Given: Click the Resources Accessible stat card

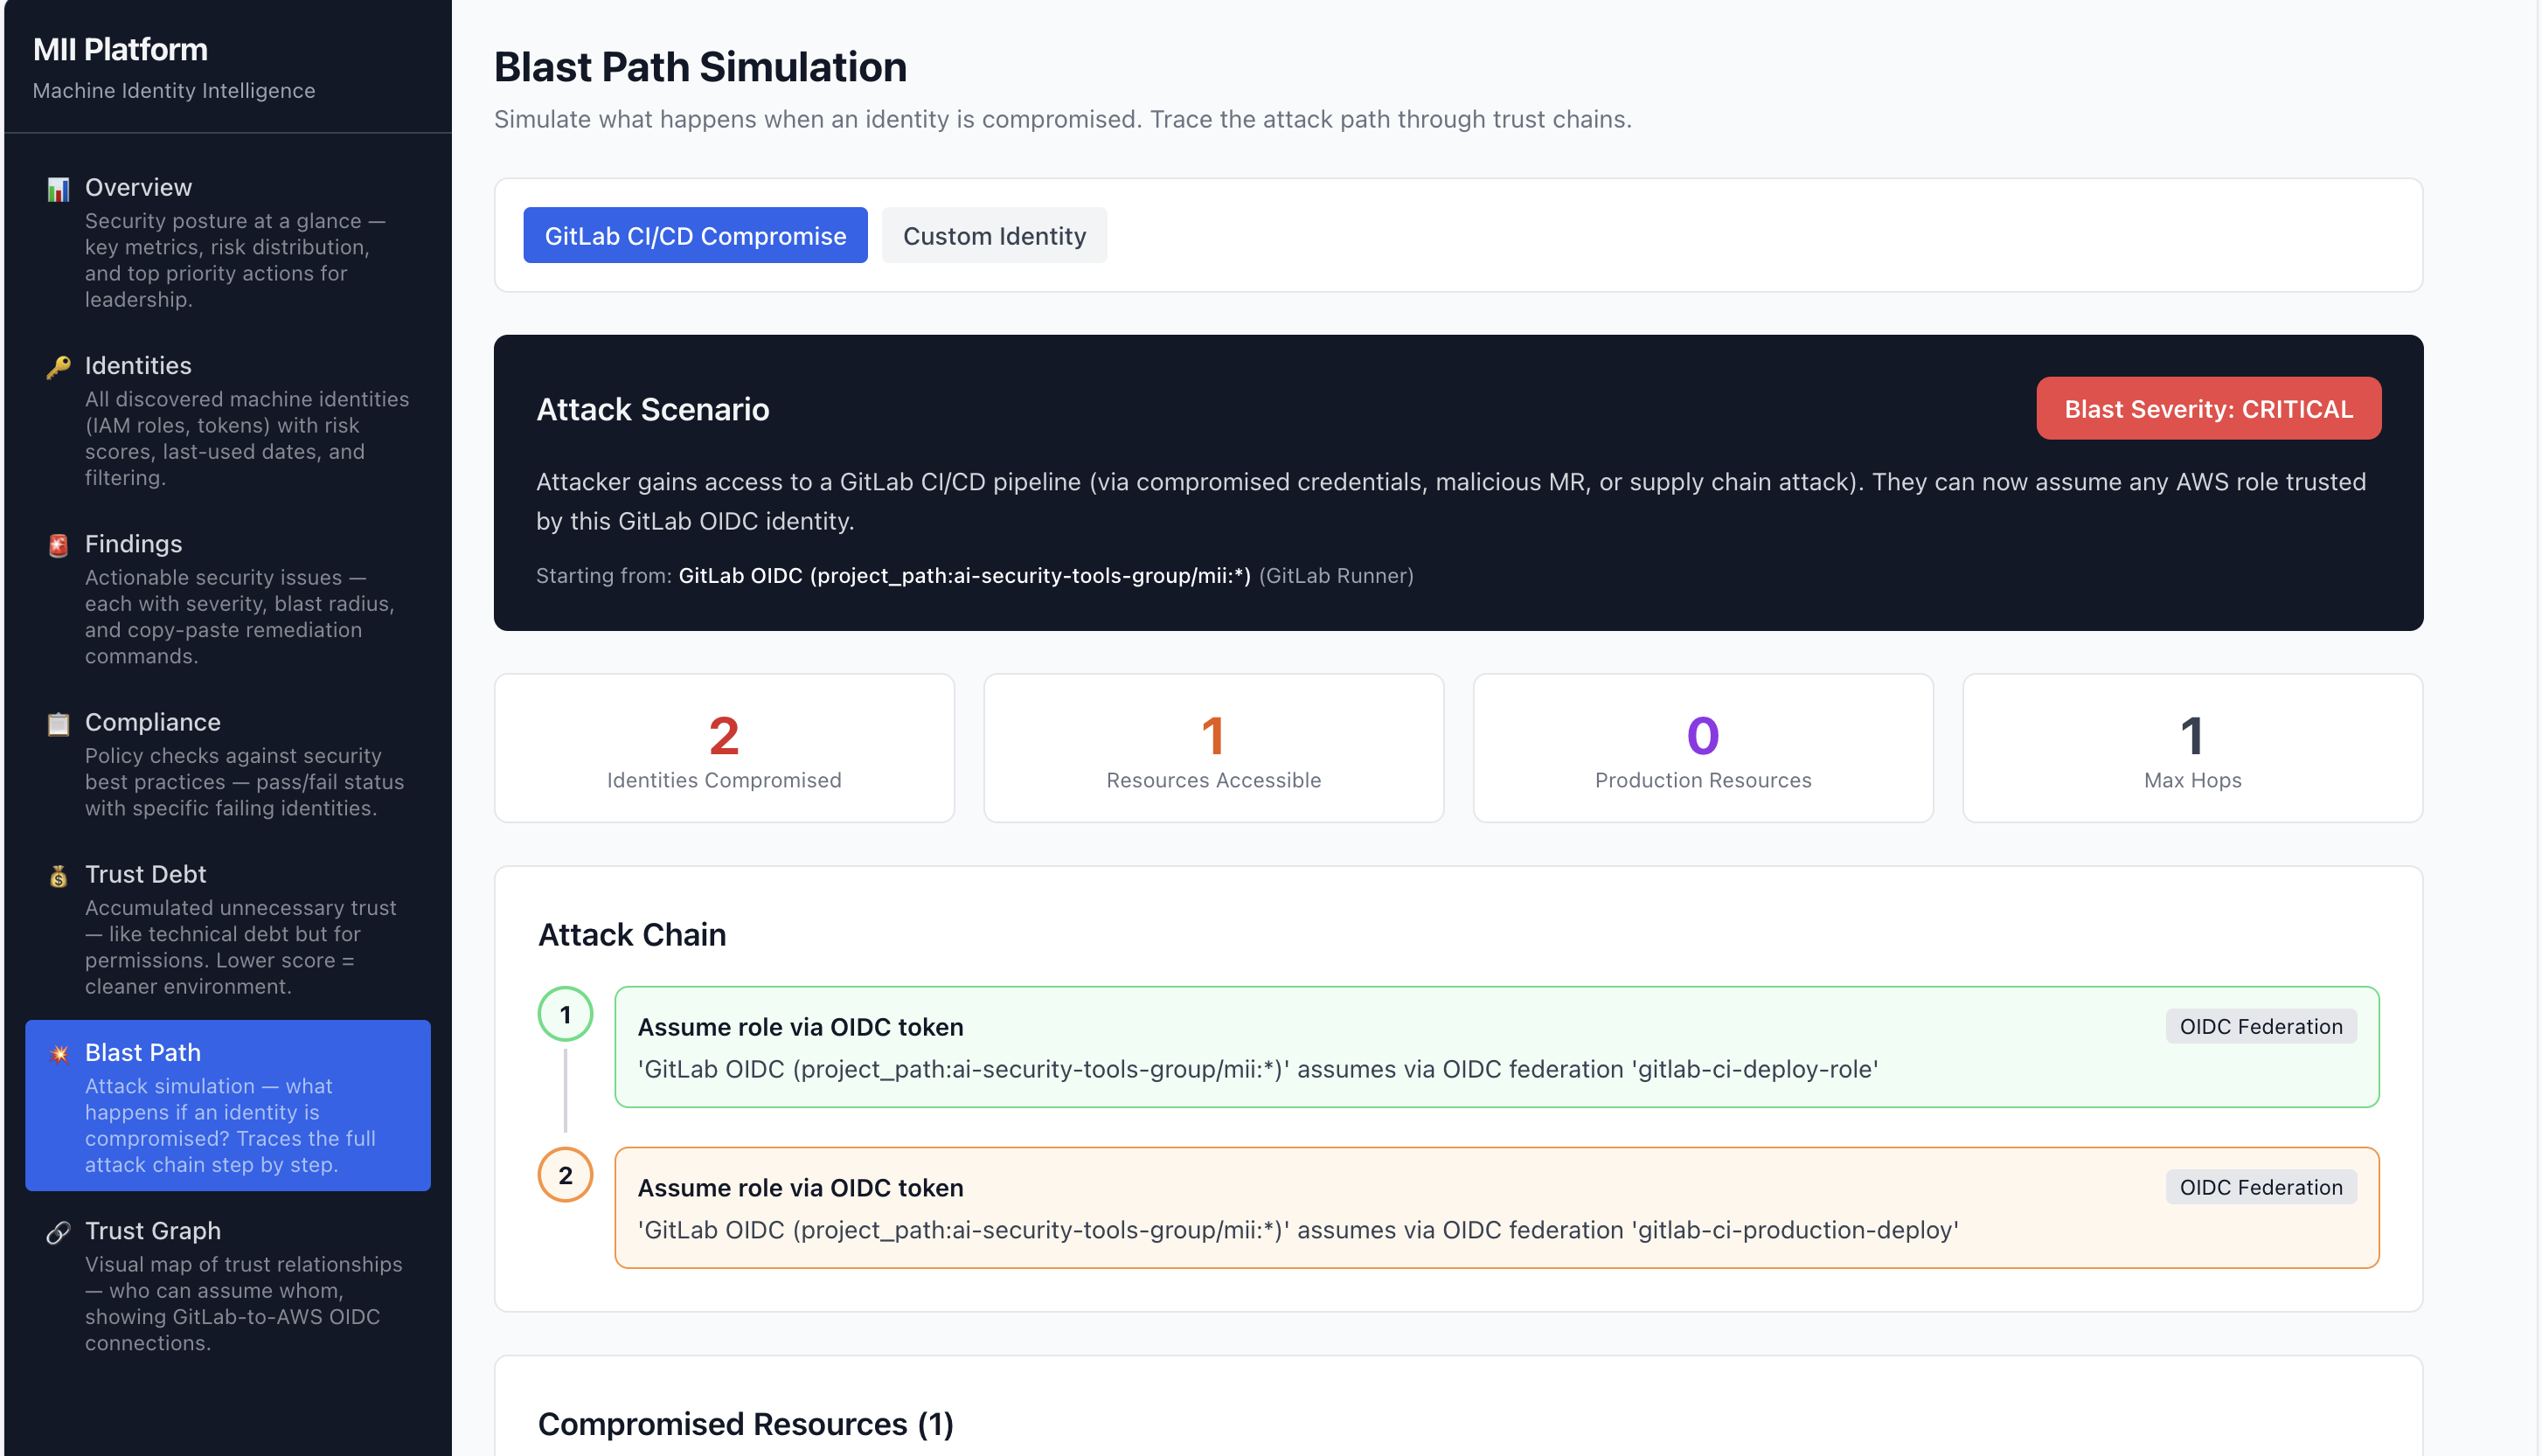Looking at the screenshot, I should (x=1213, y=748).
